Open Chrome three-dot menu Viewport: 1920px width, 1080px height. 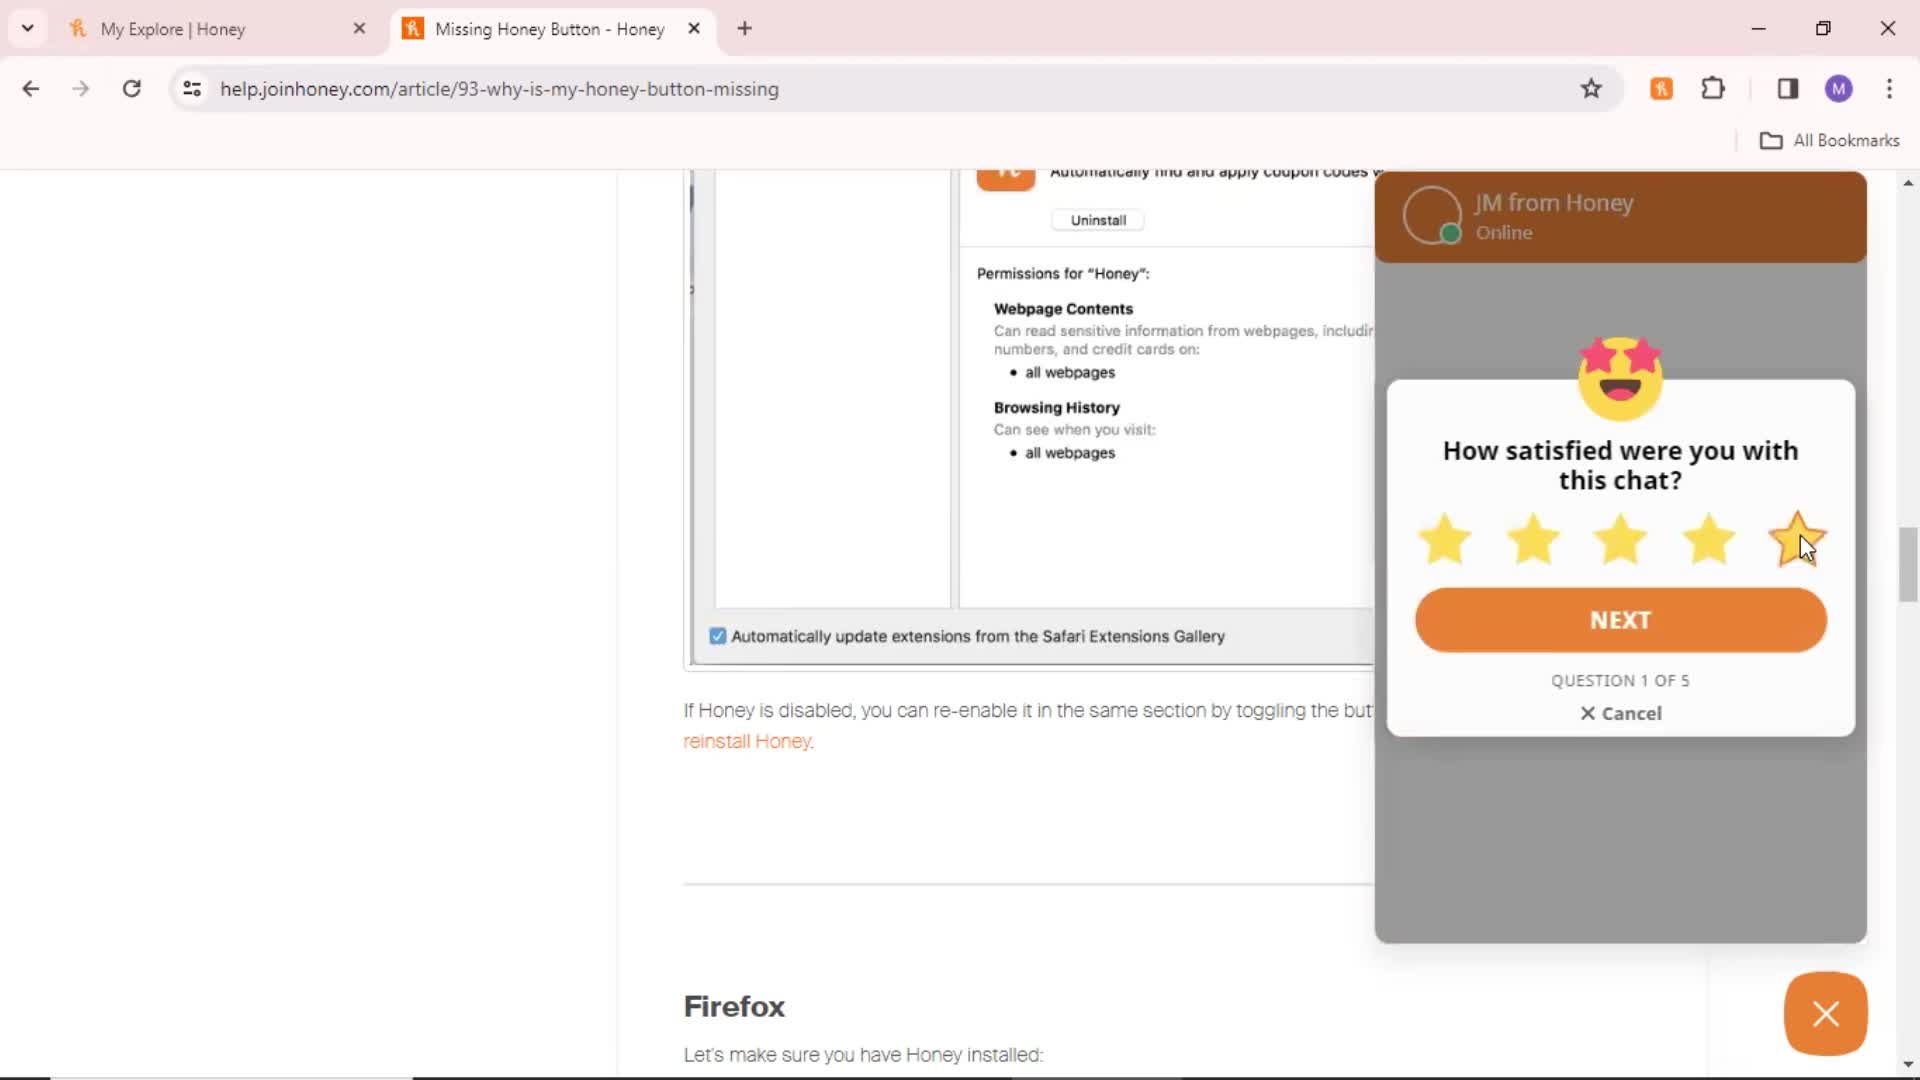(x=1889, y=89)
